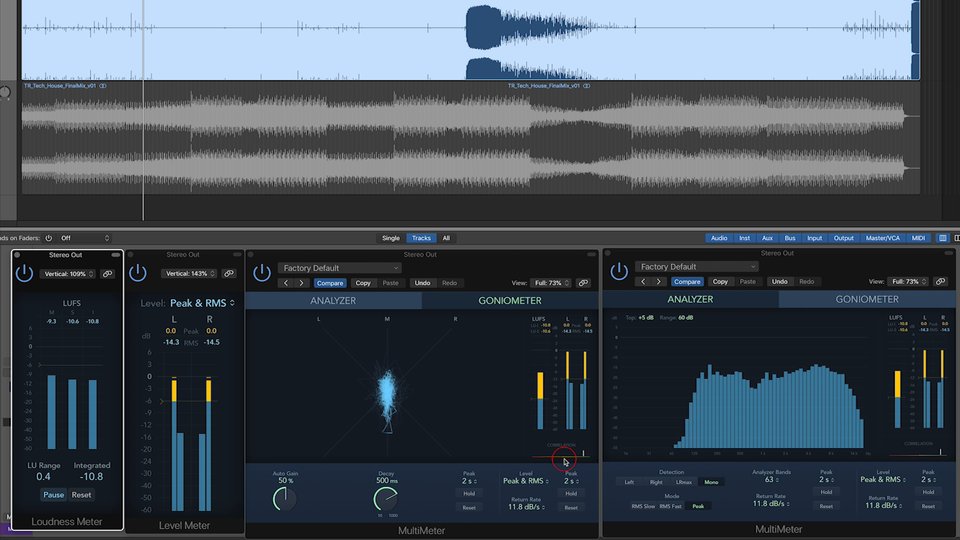Copy settings in Goniometer MultiMeter window

point(363,283)
